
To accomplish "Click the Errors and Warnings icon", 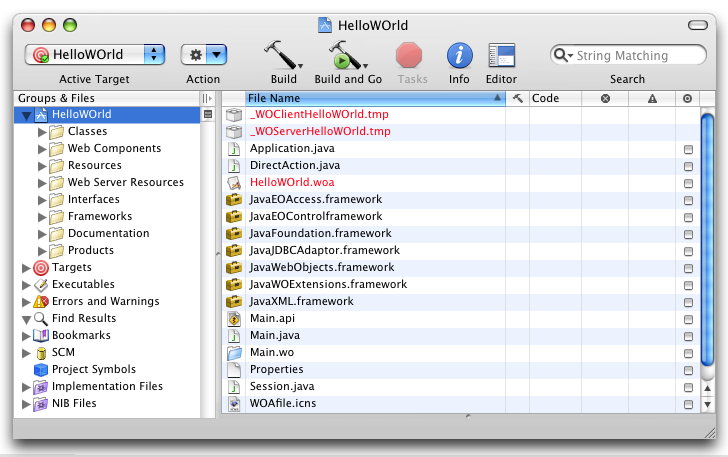I will point(41,302).
